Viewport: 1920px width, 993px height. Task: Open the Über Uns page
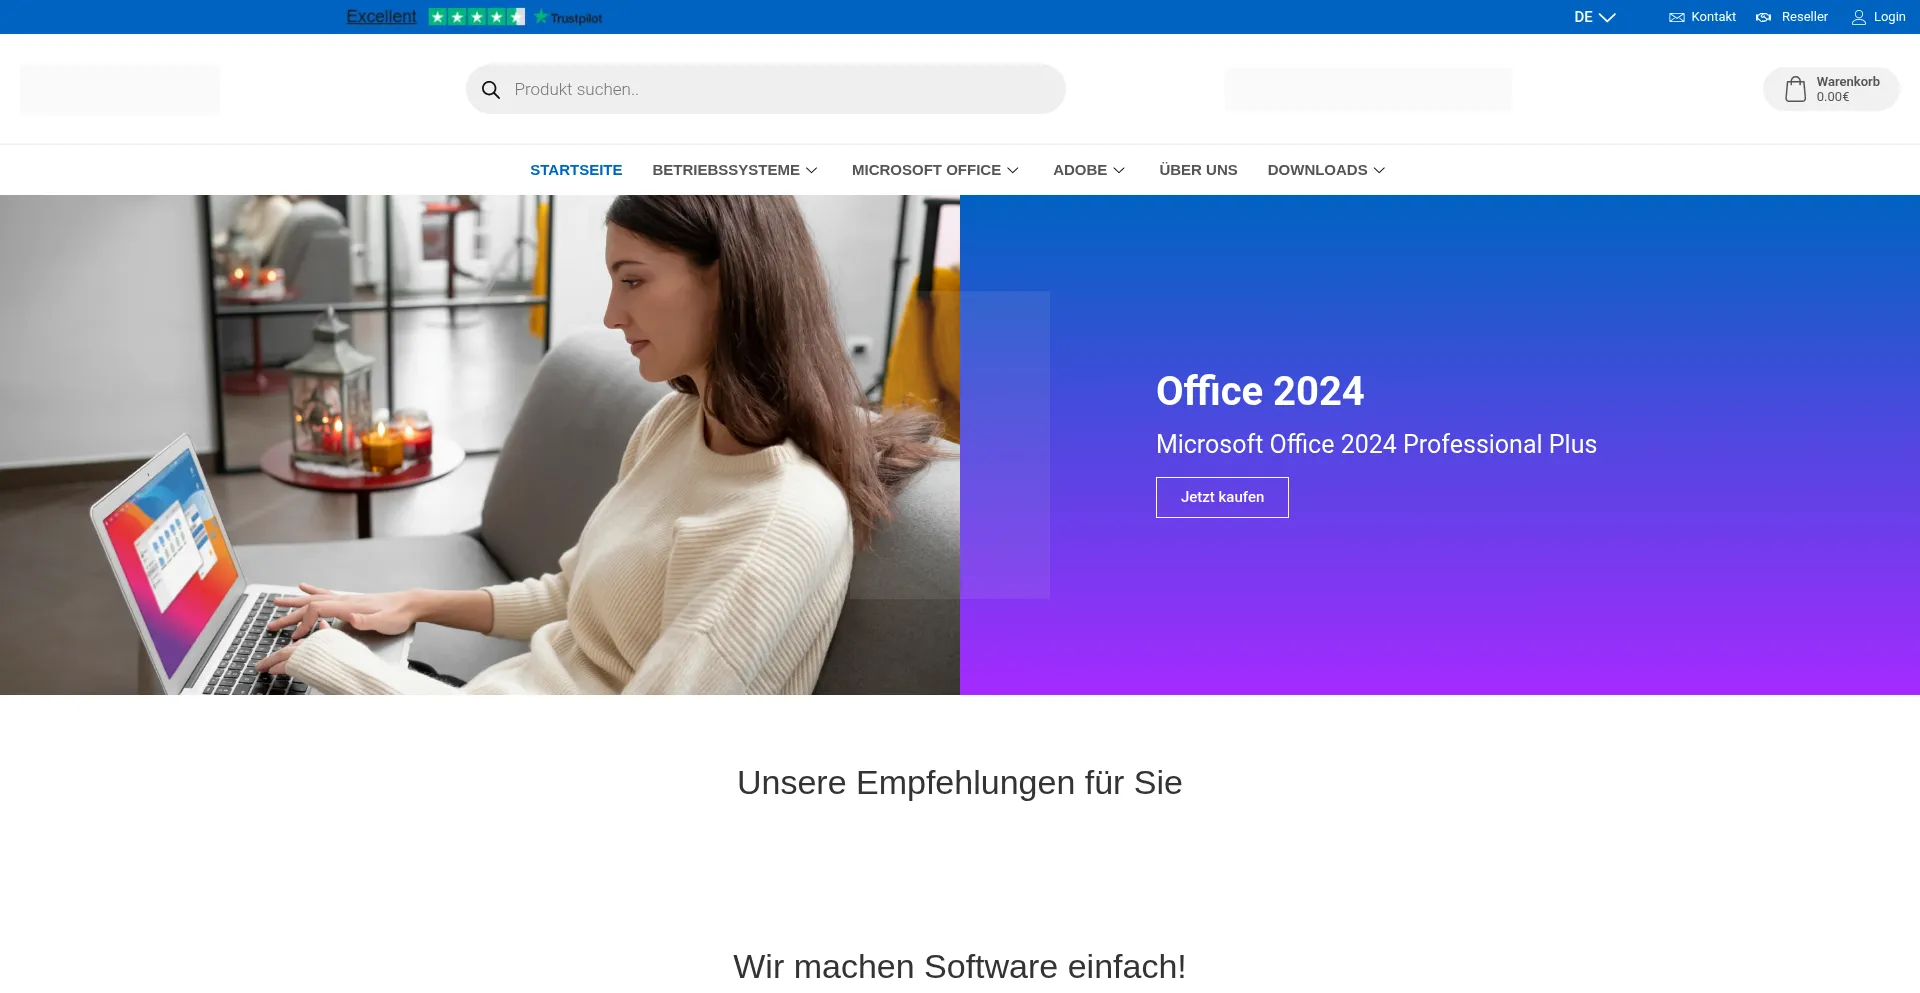(1198, 170)
